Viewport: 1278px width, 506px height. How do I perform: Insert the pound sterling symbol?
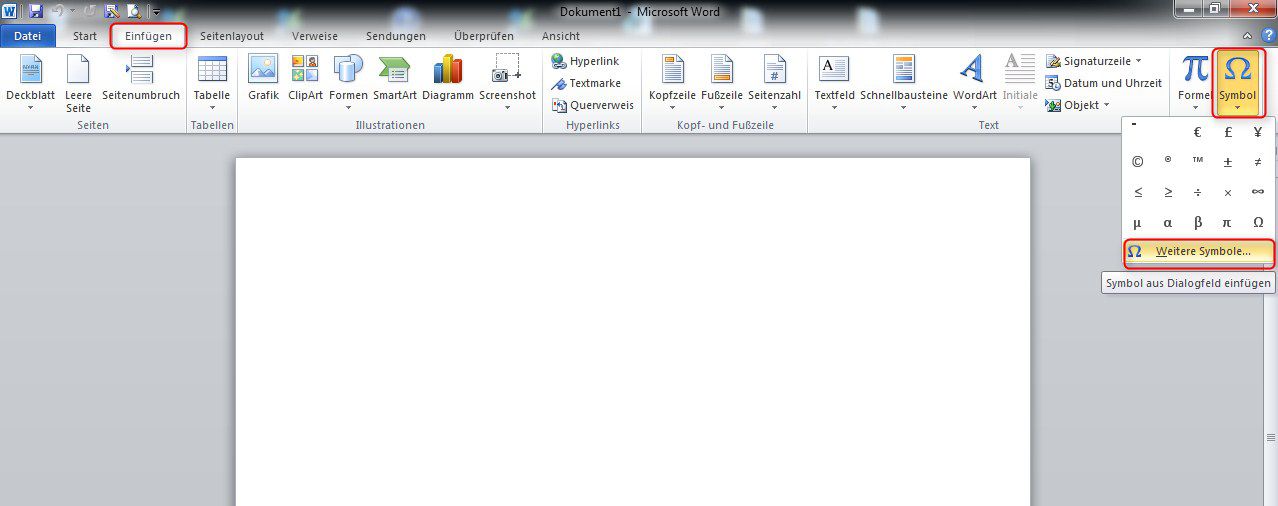(x=1227, y=132)
